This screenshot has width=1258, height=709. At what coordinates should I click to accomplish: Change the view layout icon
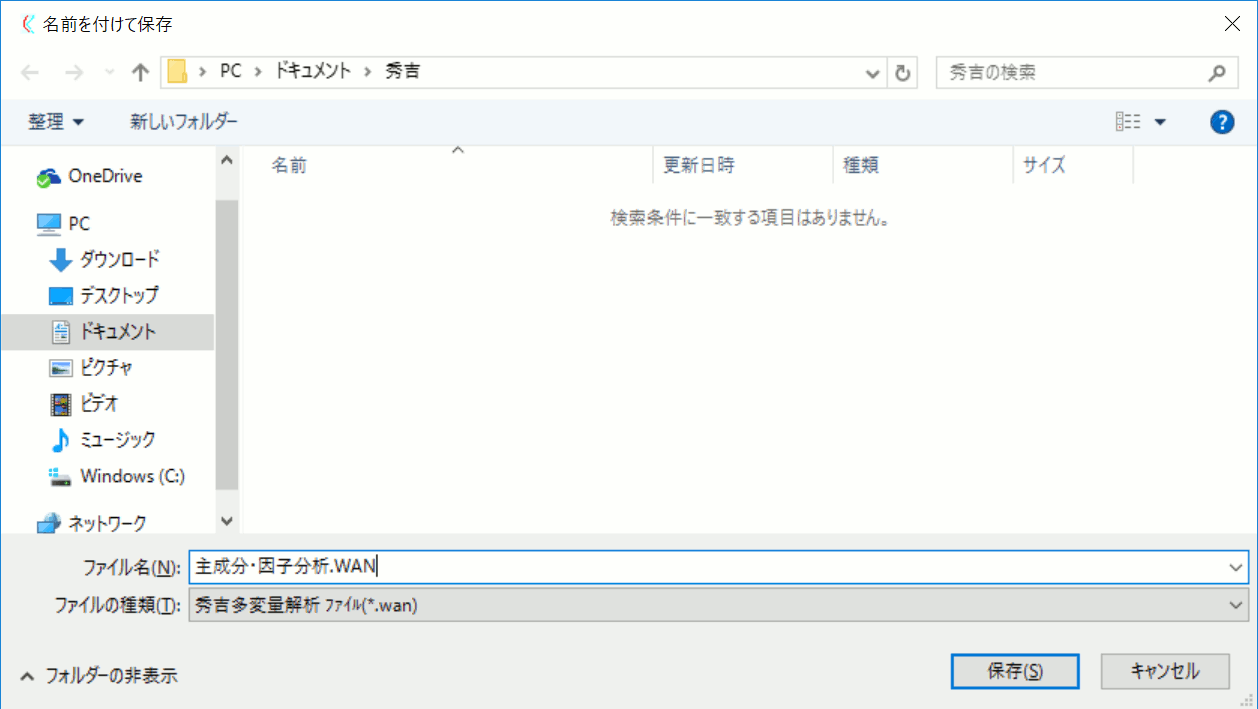[x=1128, y=122]
